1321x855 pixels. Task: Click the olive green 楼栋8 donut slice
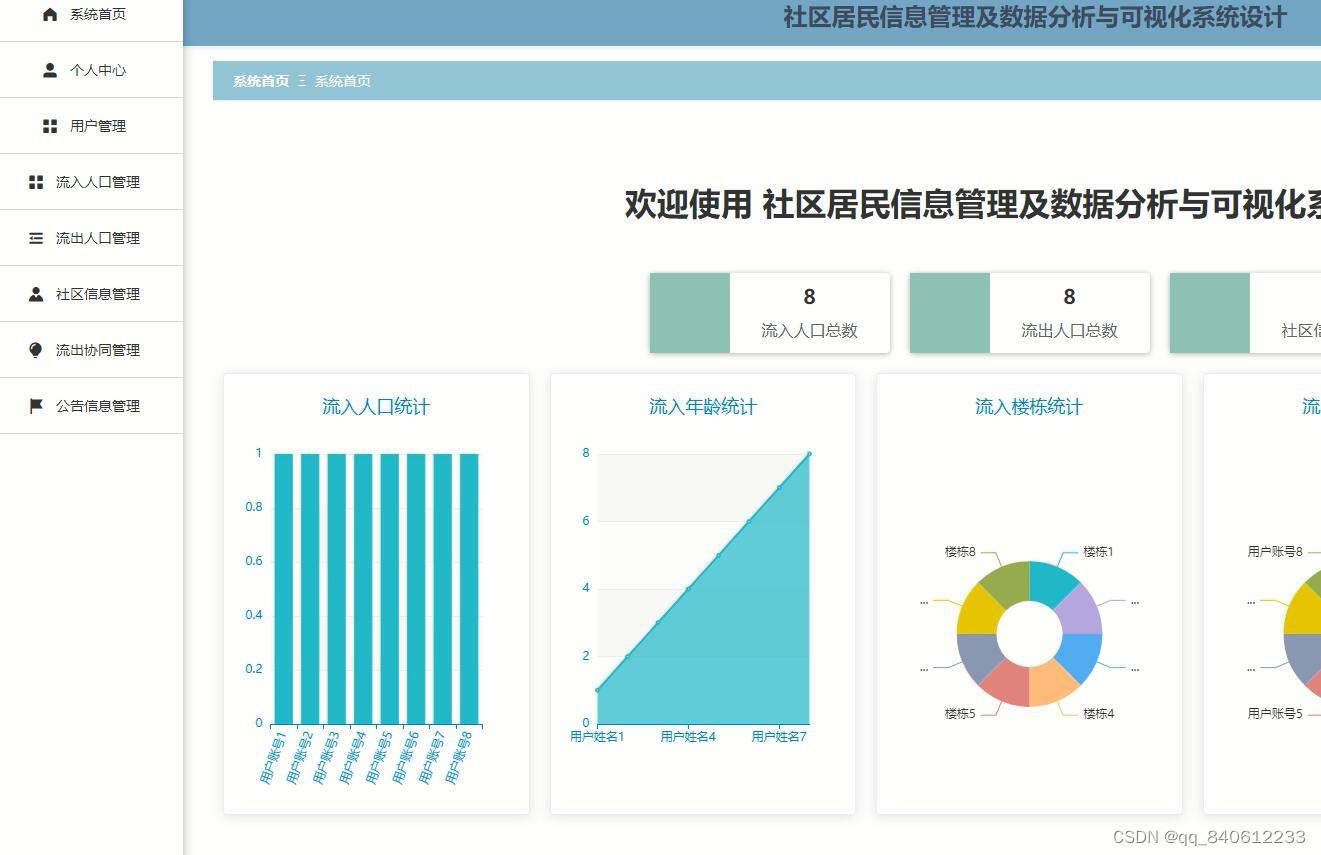[x=1008, y=582]
